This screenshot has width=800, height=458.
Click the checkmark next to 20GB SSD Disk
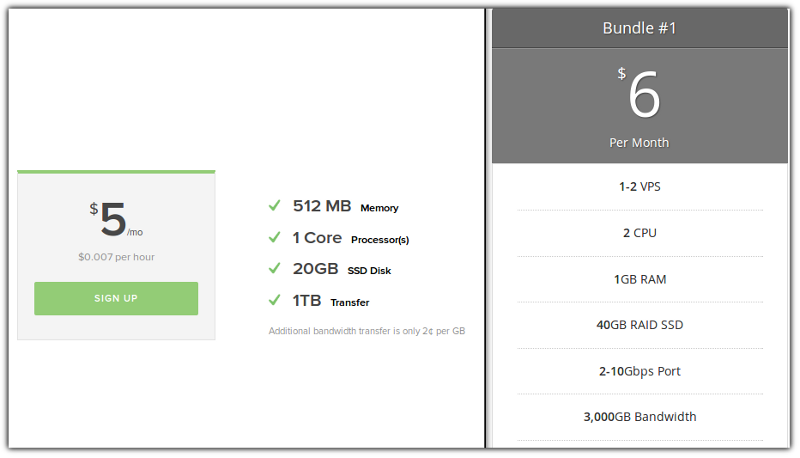tap(274, 268)
